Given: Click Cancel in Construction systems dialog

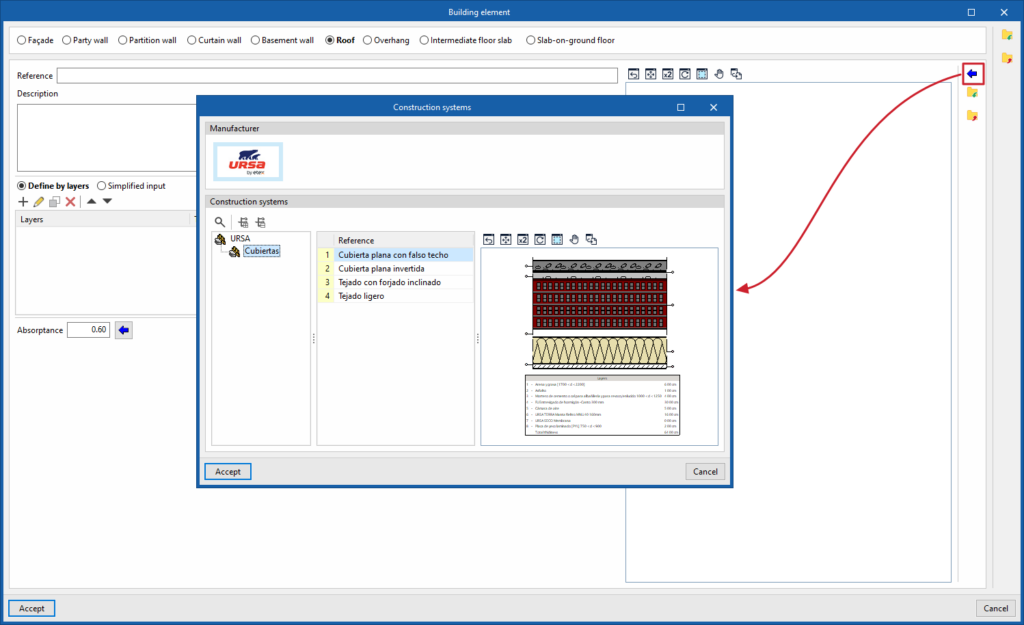Looking at the screenshot, I should pos(705,472).
